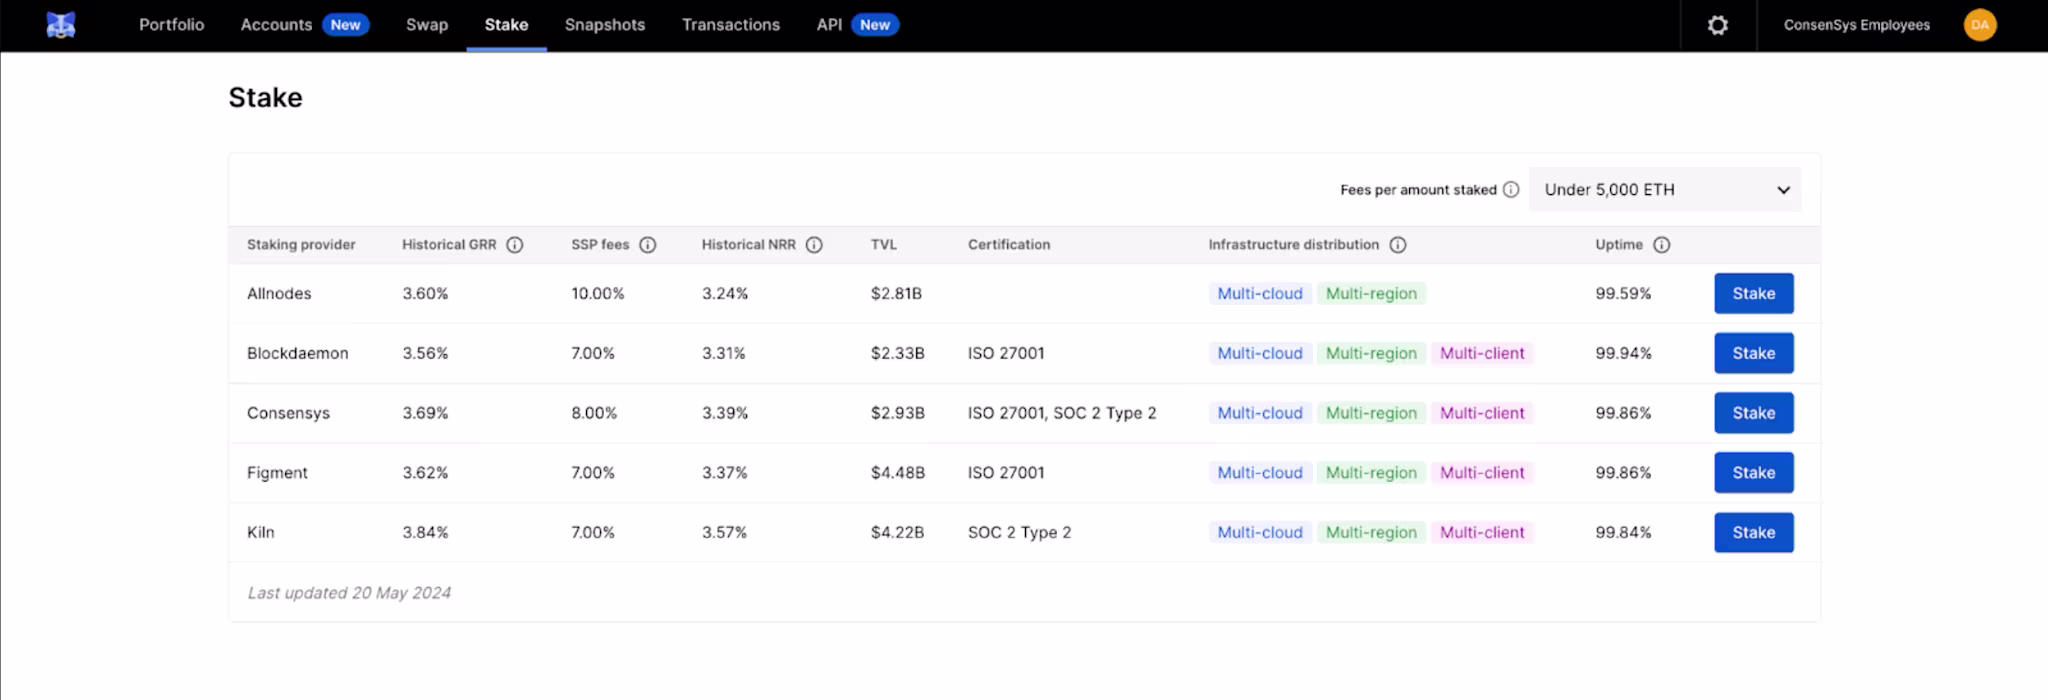
Task: Click the New badge beside Accounts
Action: tap(345, 25)
